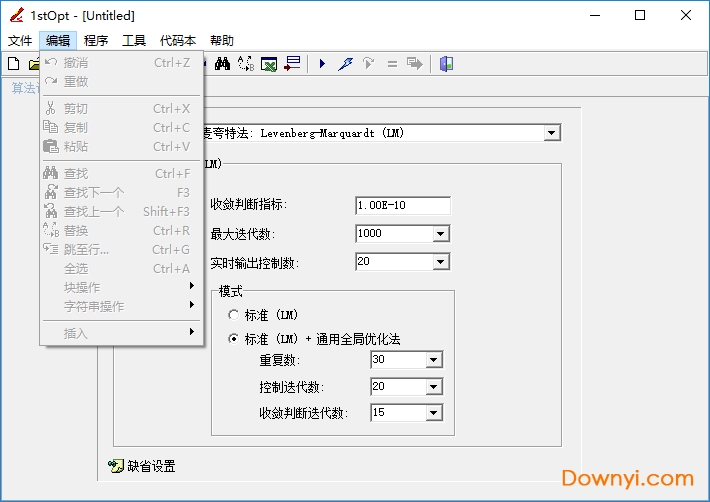Open the 工具 menu
Viewport: 710px width, 502px height.
point(134,41)
